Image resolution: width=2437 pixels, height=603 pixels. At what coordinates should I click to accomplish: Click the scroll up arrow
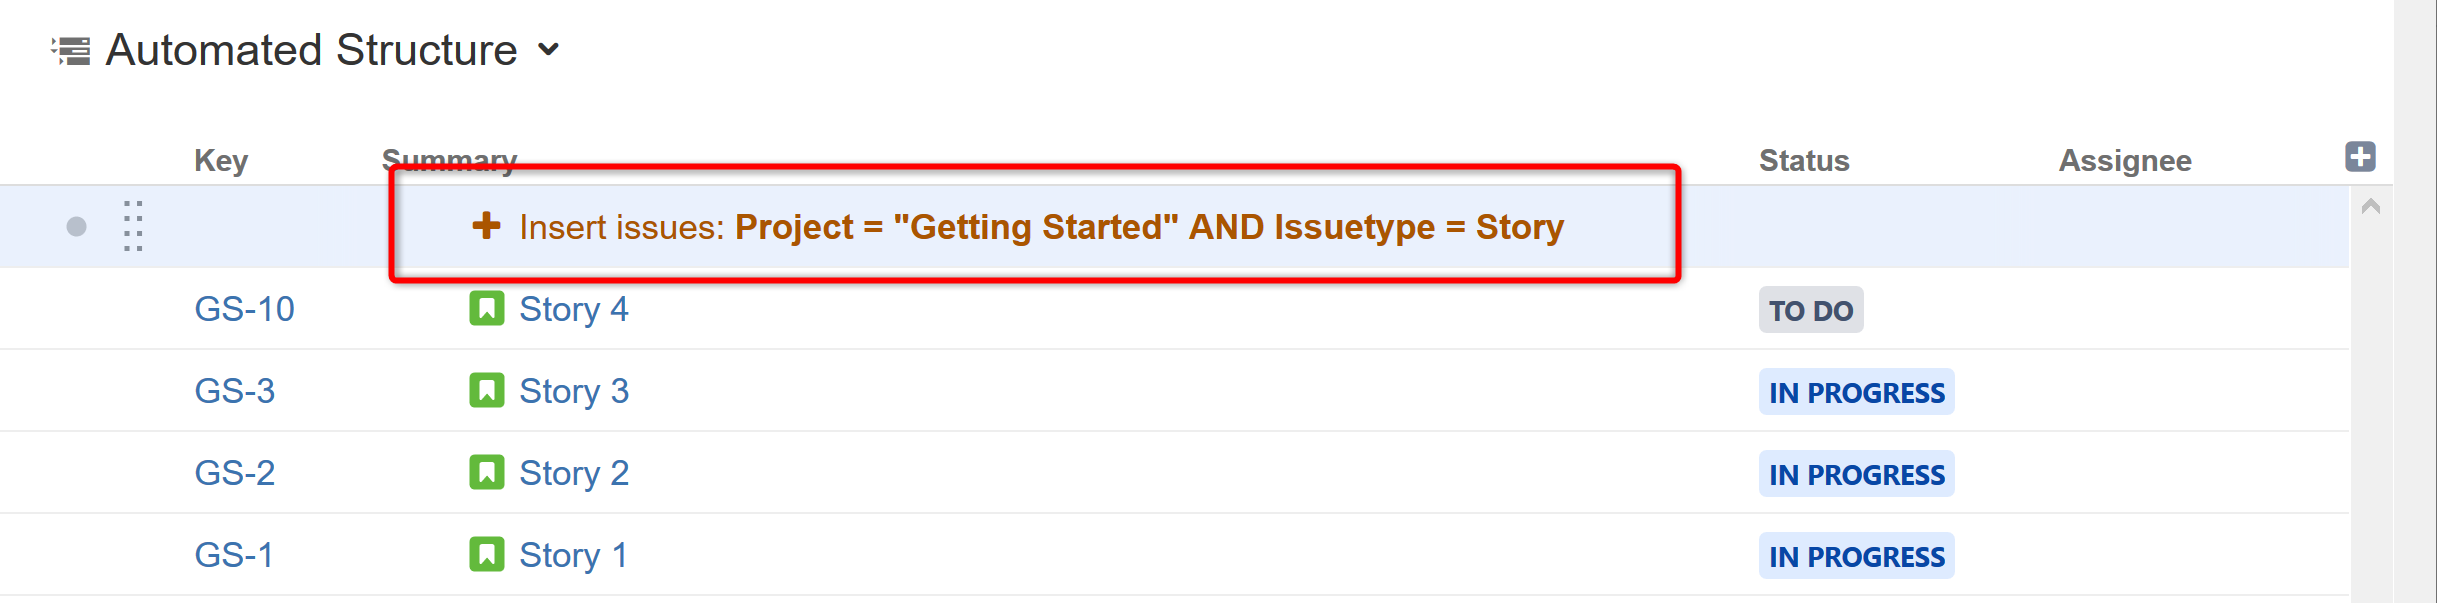tap(2370, 207)
